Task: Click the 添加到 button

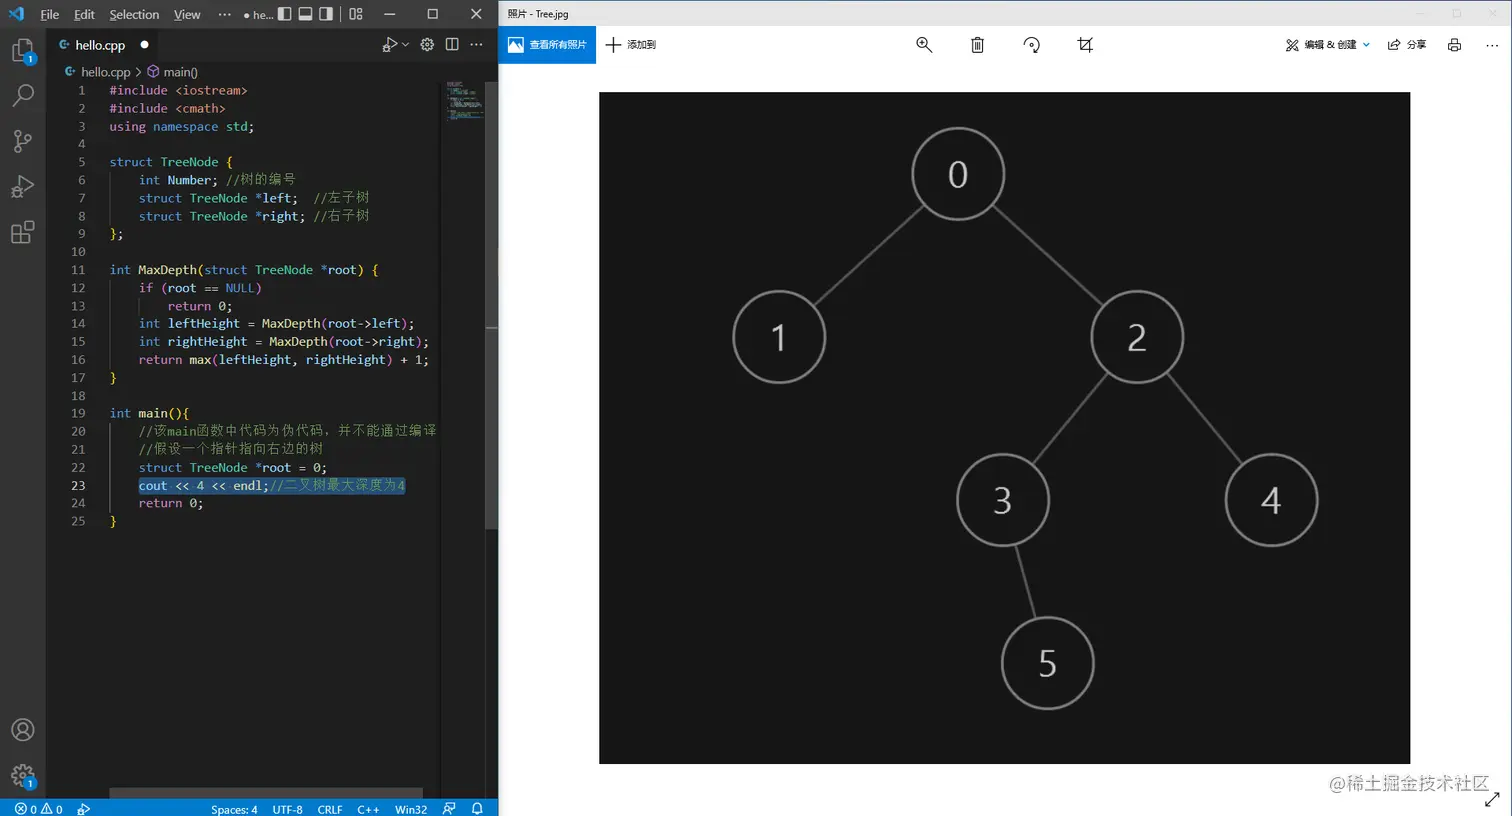Action: click(x=631, y=45)
